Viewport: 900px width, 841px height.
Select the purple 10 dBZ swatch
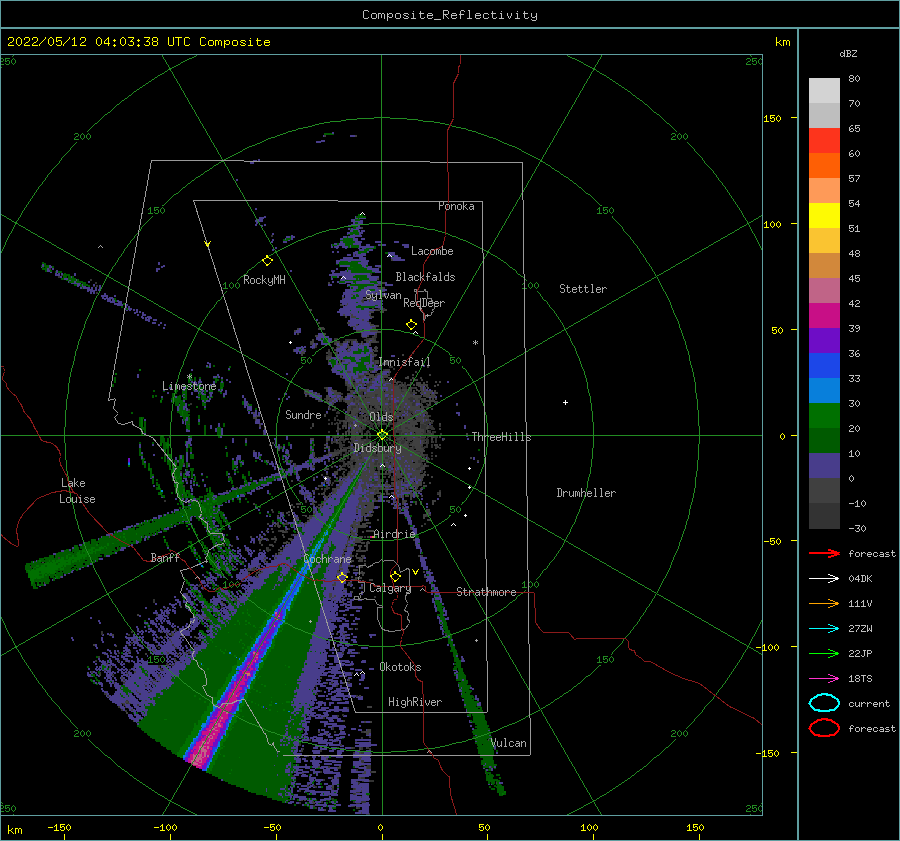(x=824, y=465)
